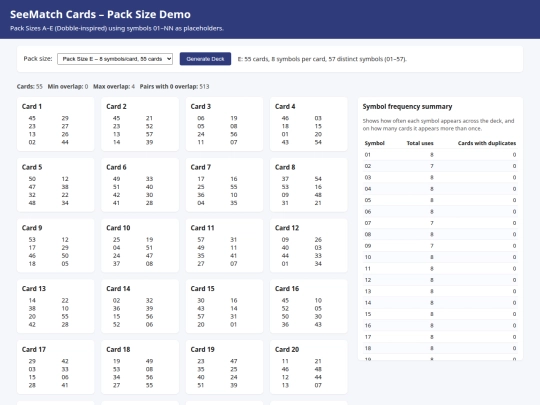Click symbol 57 on Card 11
This screenshot has height=405, width=540.
point(201,239)
